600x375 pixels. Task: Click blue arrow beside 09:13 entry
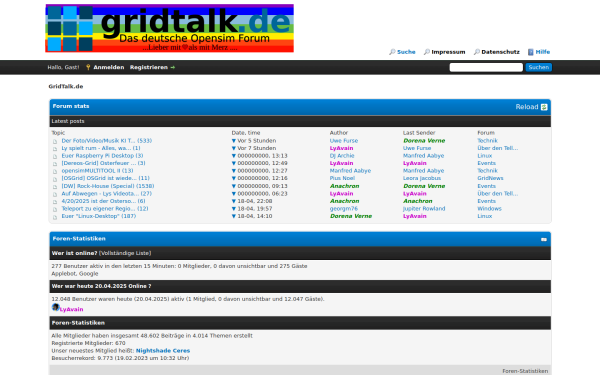234,186
